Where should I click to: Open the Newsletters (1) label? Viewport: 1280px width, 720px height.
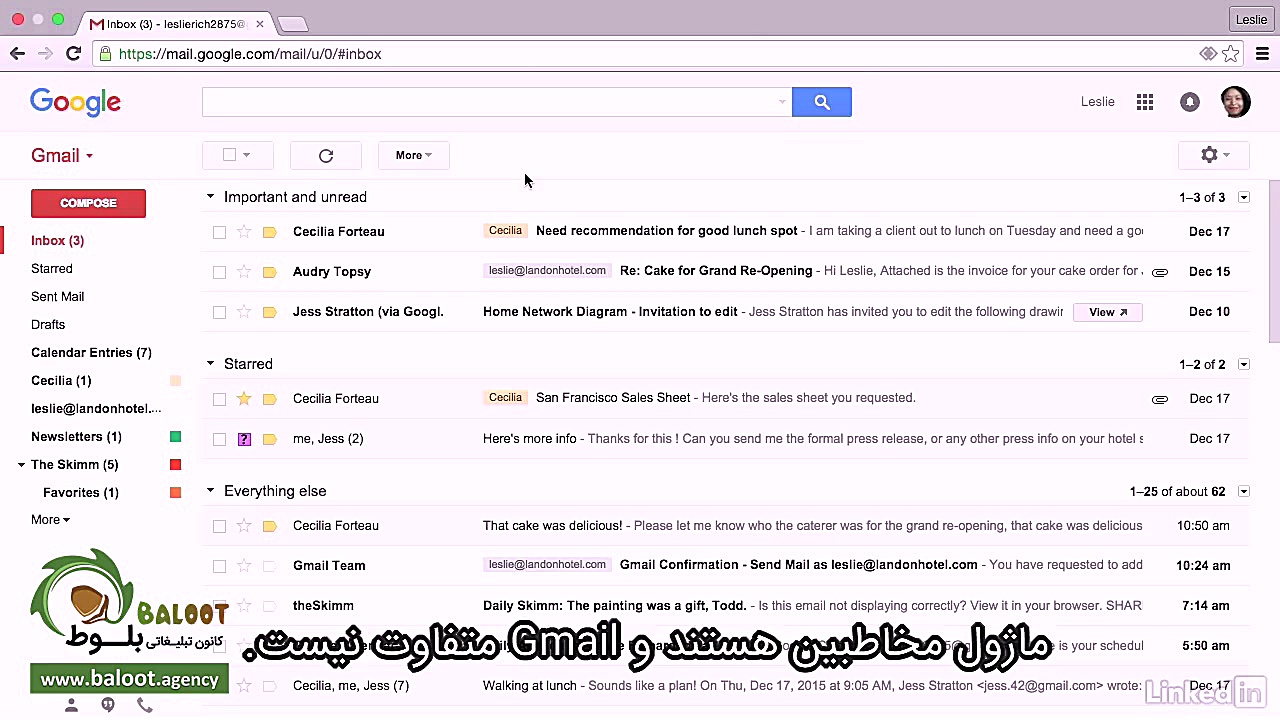[76, 437]
